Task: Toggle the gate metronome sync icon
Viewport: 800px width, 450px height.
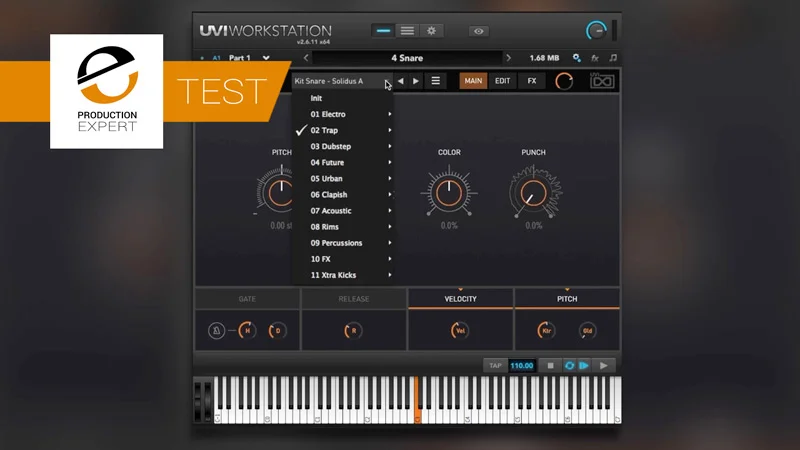Action: (x=216, y=331)
